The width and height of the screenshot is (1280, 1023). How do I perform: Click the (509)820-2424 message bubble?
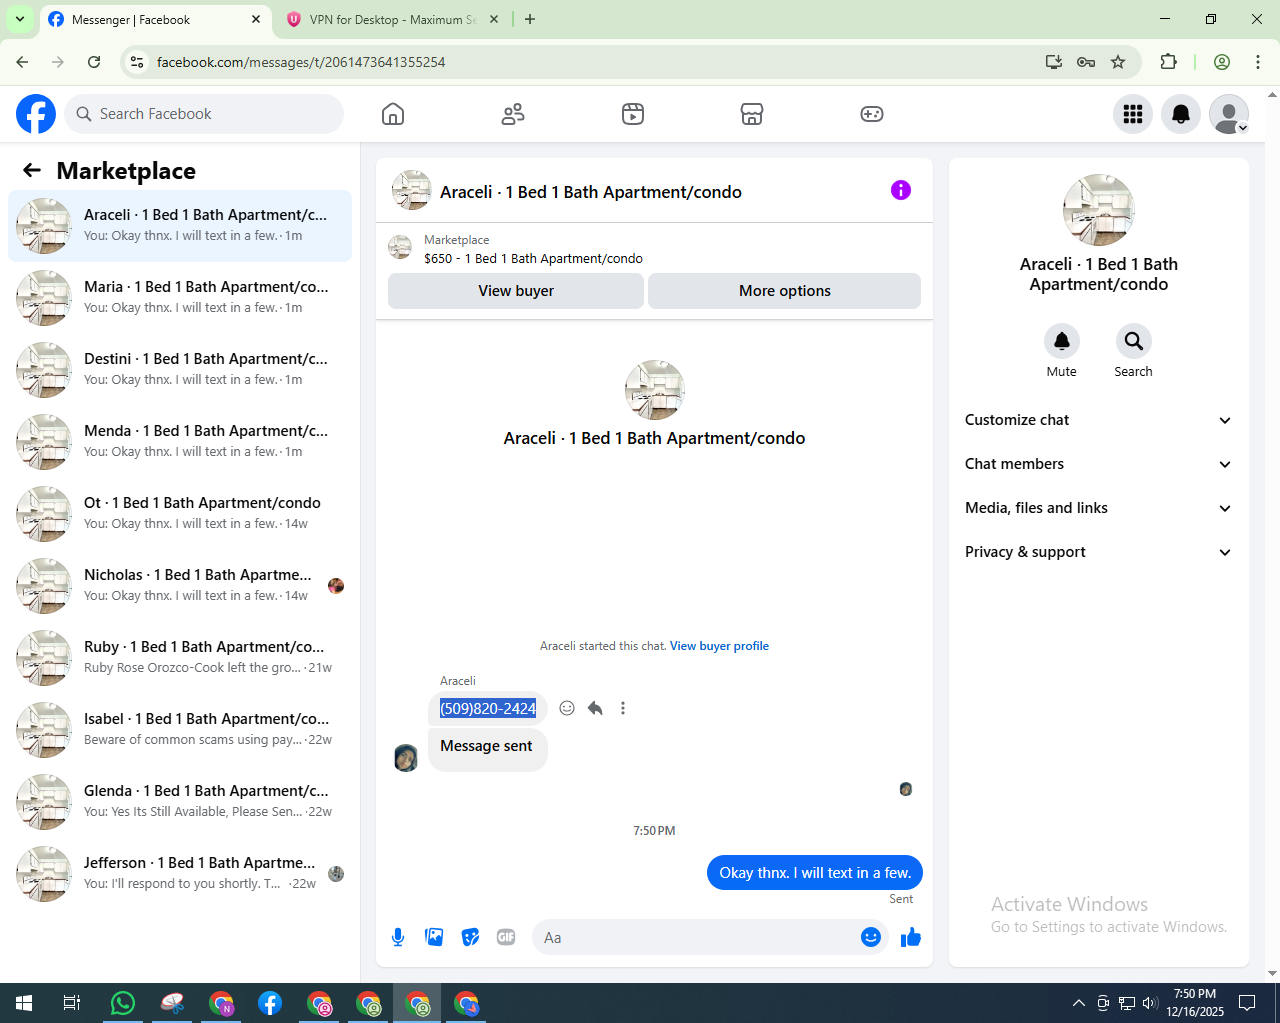[x=488, y=708]
